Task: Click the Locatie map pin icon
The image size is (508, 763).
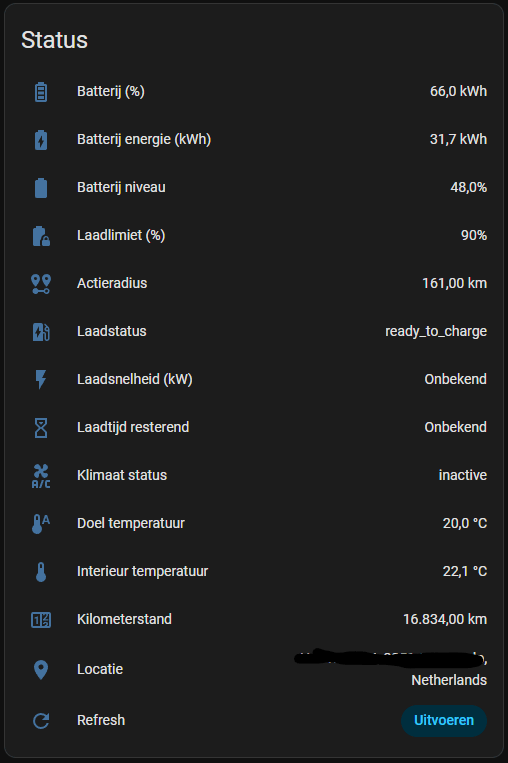Action: (41, 670)
